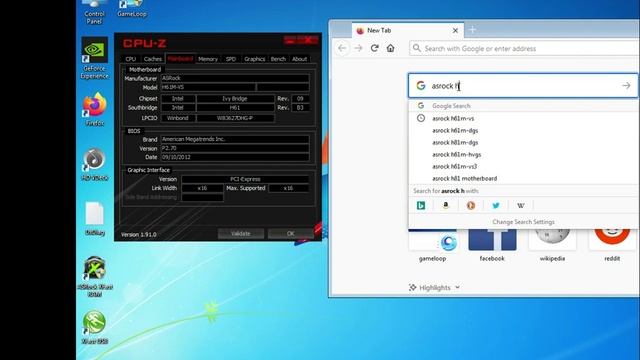
Task: Open the reddit top site tile
Action: (x=612, y=245)
